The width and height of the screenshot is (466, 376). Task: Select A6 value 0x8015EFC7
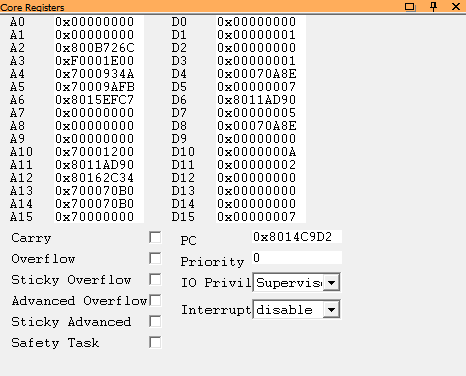tap(99, 100)
